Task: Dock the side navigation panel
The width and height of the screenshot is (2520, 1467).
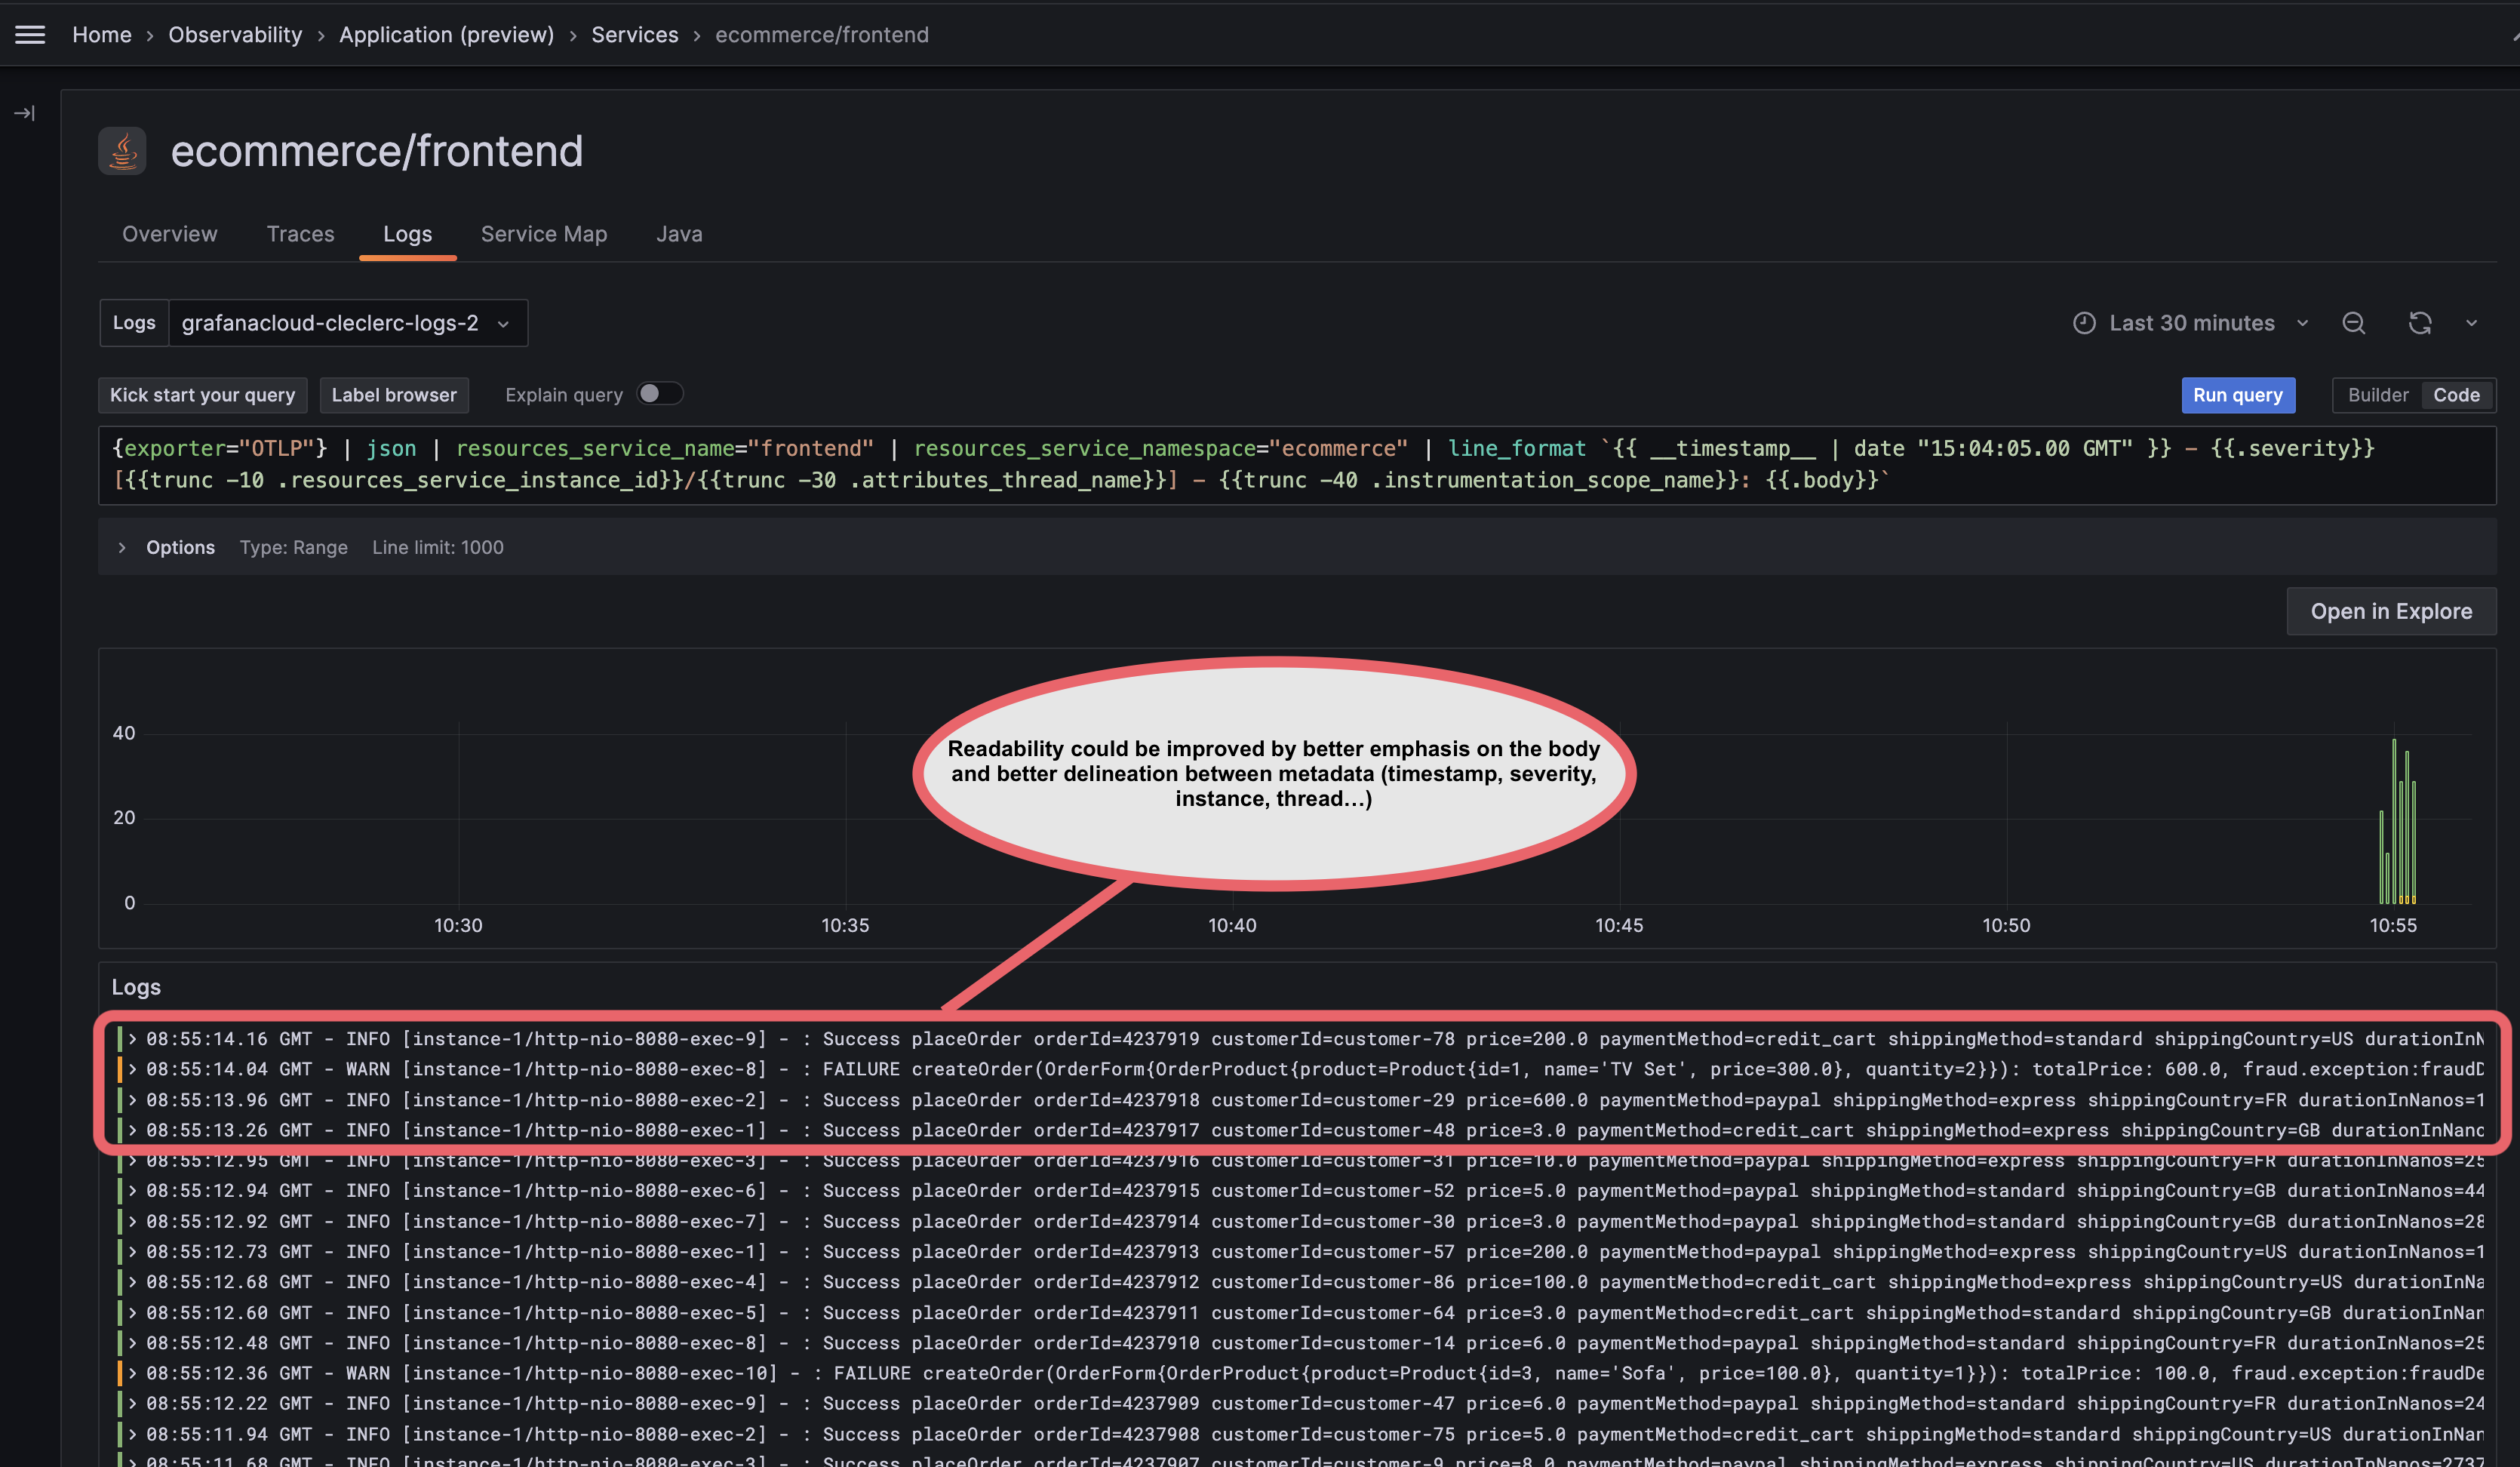Action: 25,113
